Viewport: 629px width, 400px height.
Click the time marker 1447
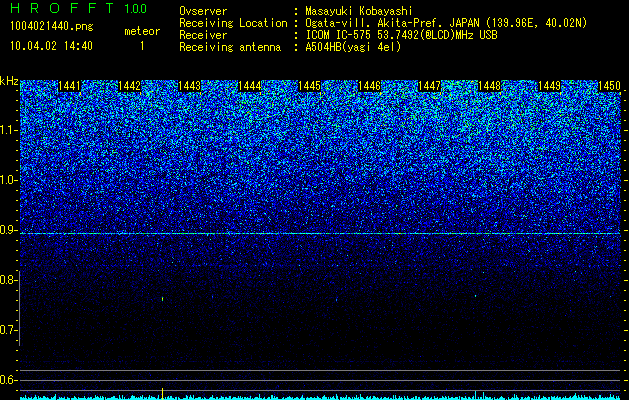click(x=429, y=86)
